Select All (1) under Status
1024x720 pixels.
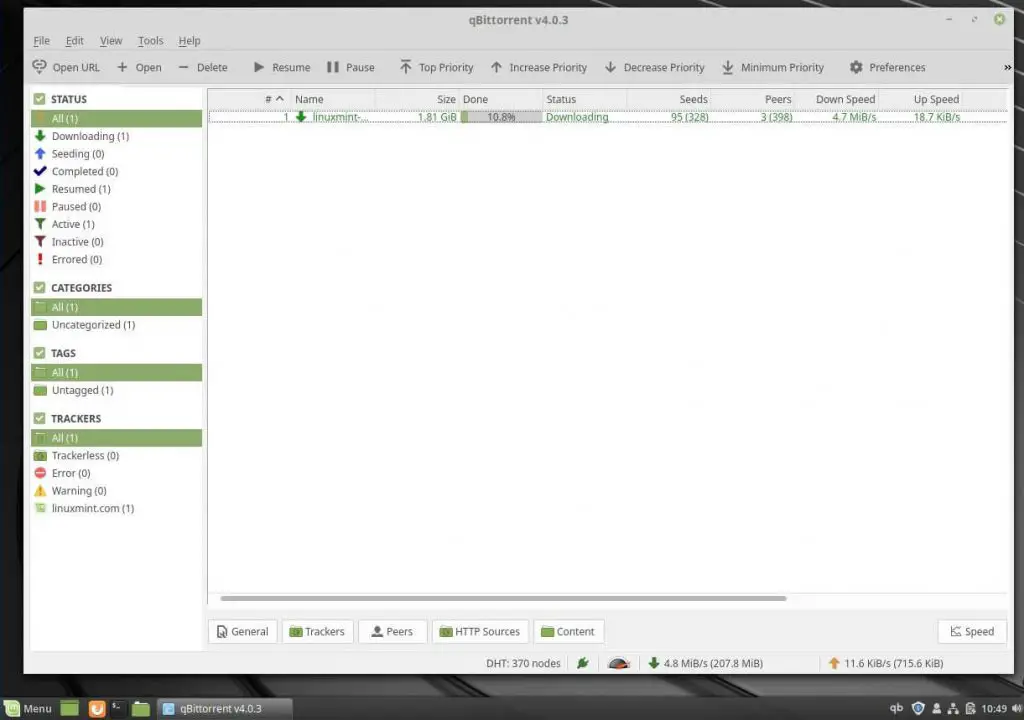point(116,118)
